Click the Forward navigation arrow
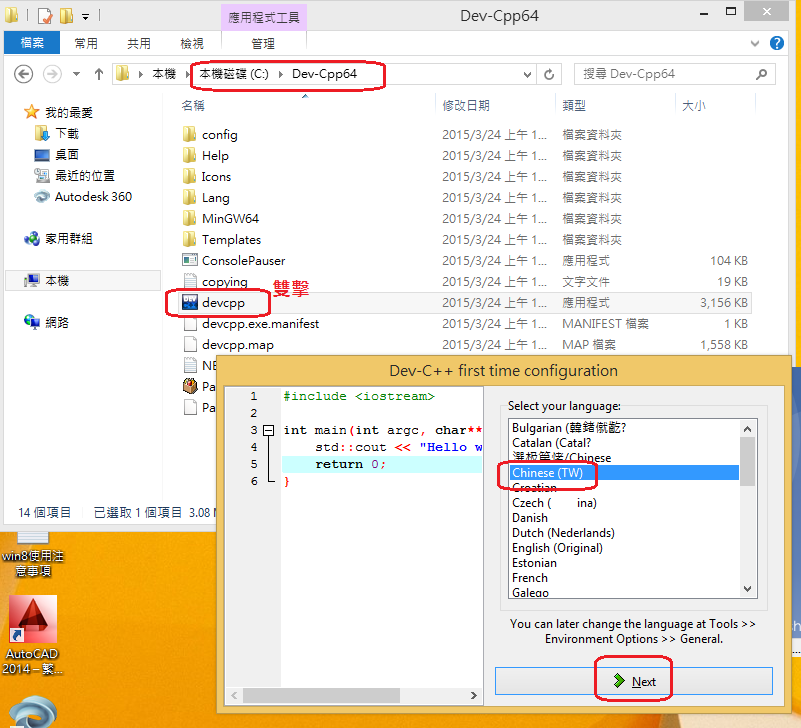Screen dimensions: 801x728 (52, 74)
